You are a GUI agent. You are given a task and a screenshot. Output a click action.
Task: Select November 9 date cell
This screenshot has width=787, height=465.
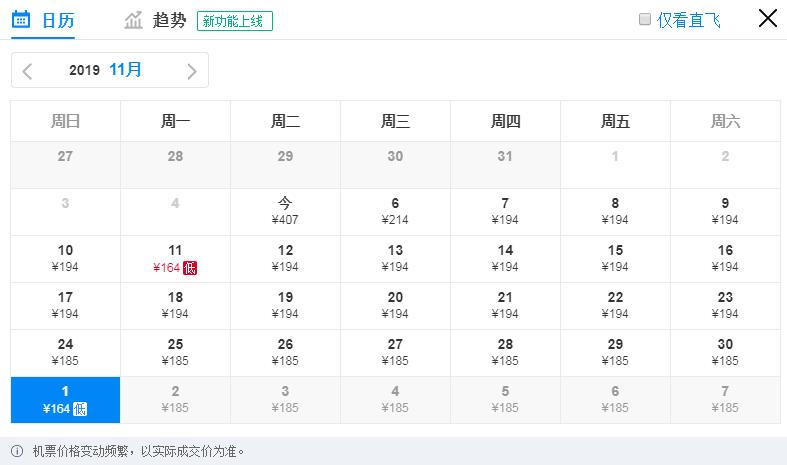(725, 212)
